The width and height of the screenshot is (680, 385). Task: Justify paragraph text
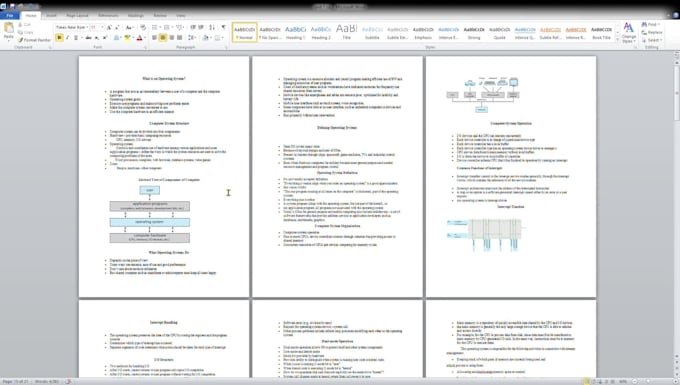pyautogui.click(x=180, y=38)
